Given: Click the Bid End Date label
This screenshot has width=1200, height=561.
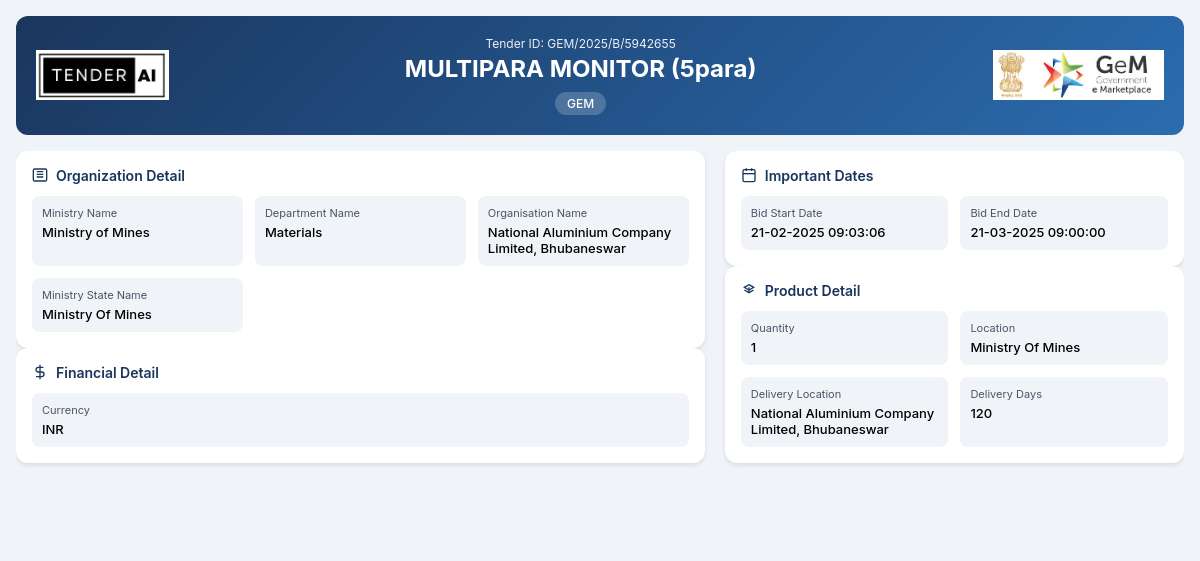Looking at the screenshot, I should pos(1004,213).
